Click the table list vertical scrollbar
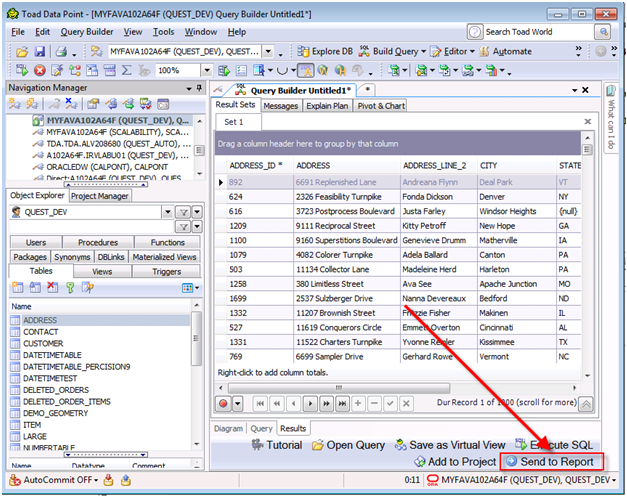This screenshot has height=497, width=627. [x=196, y=339]
